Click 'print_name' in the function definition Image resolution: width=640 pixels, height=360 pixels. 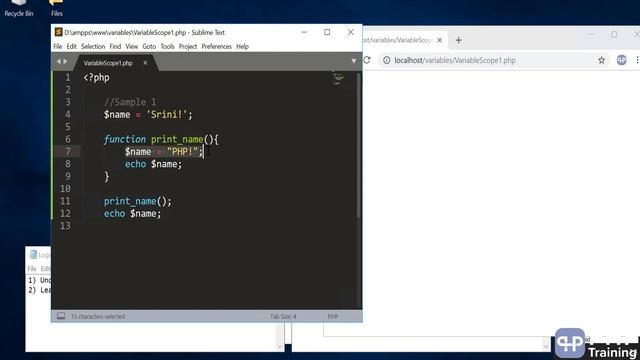[x=177, y=139]
